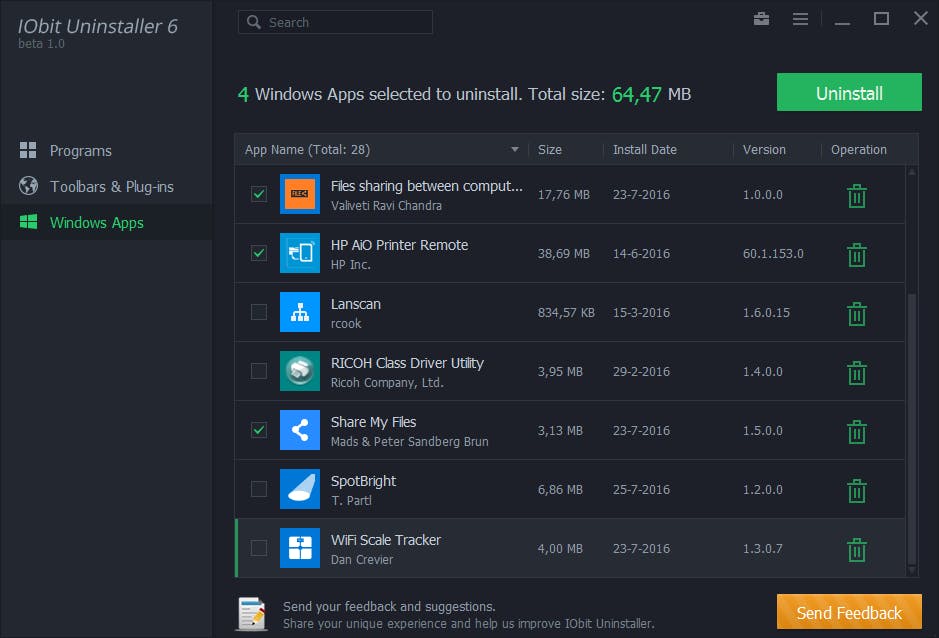This screenshot has width=939, height=638.
Task: Click the 38,69 MB size value
Action: 564,253
